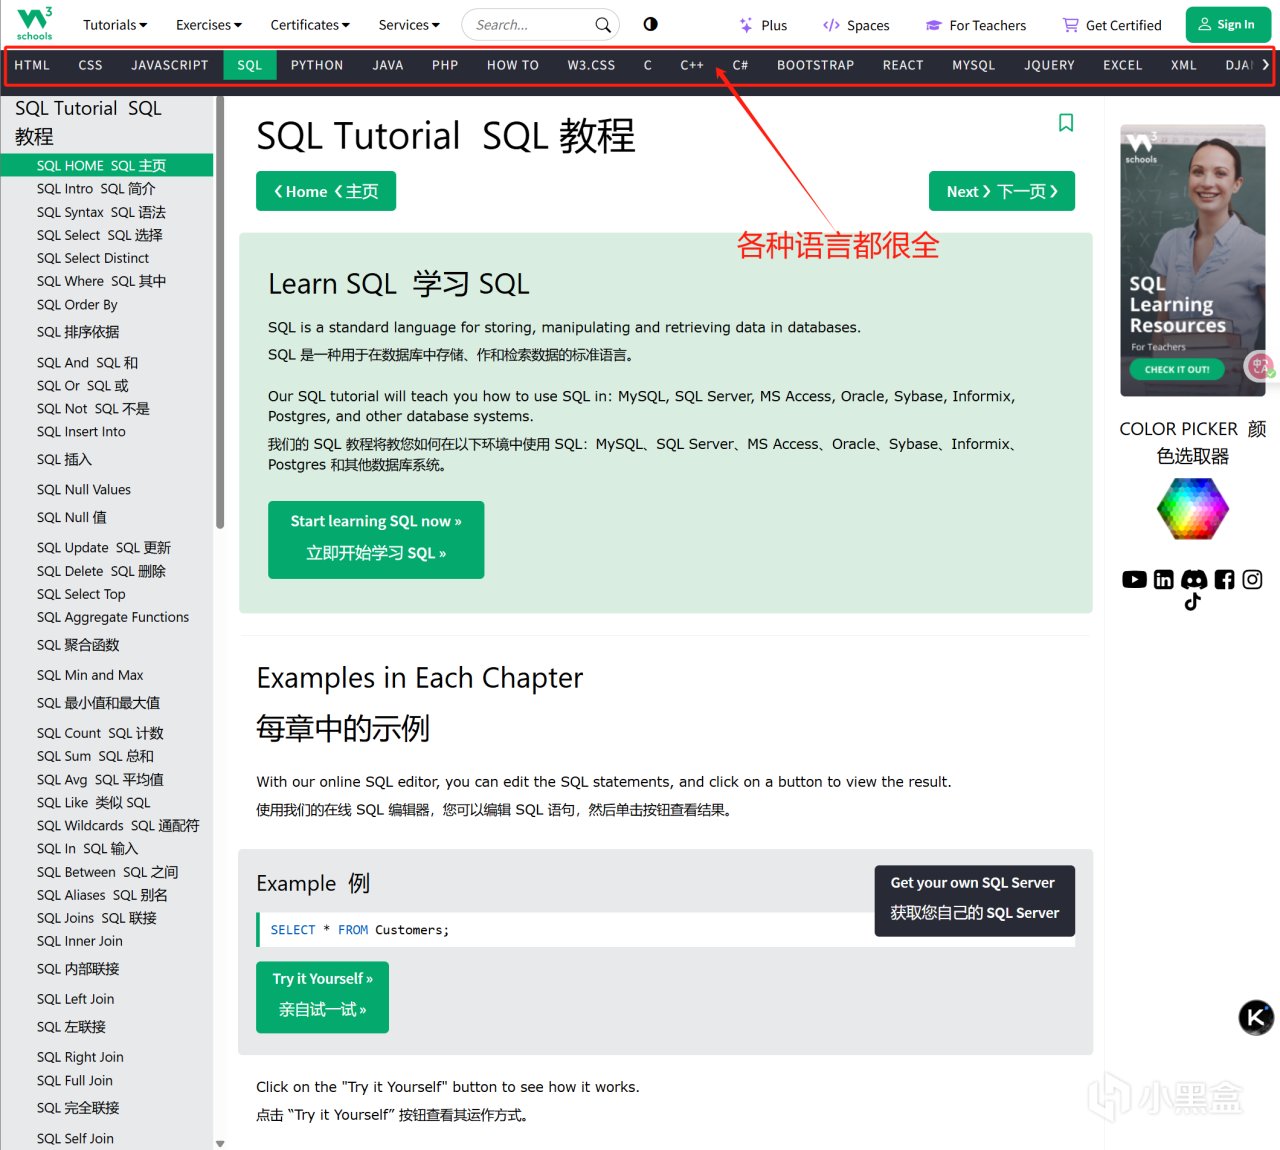Open SQL Wildcards in sidebar
The image size is (1280, 1150).
[x=118, y=825]
